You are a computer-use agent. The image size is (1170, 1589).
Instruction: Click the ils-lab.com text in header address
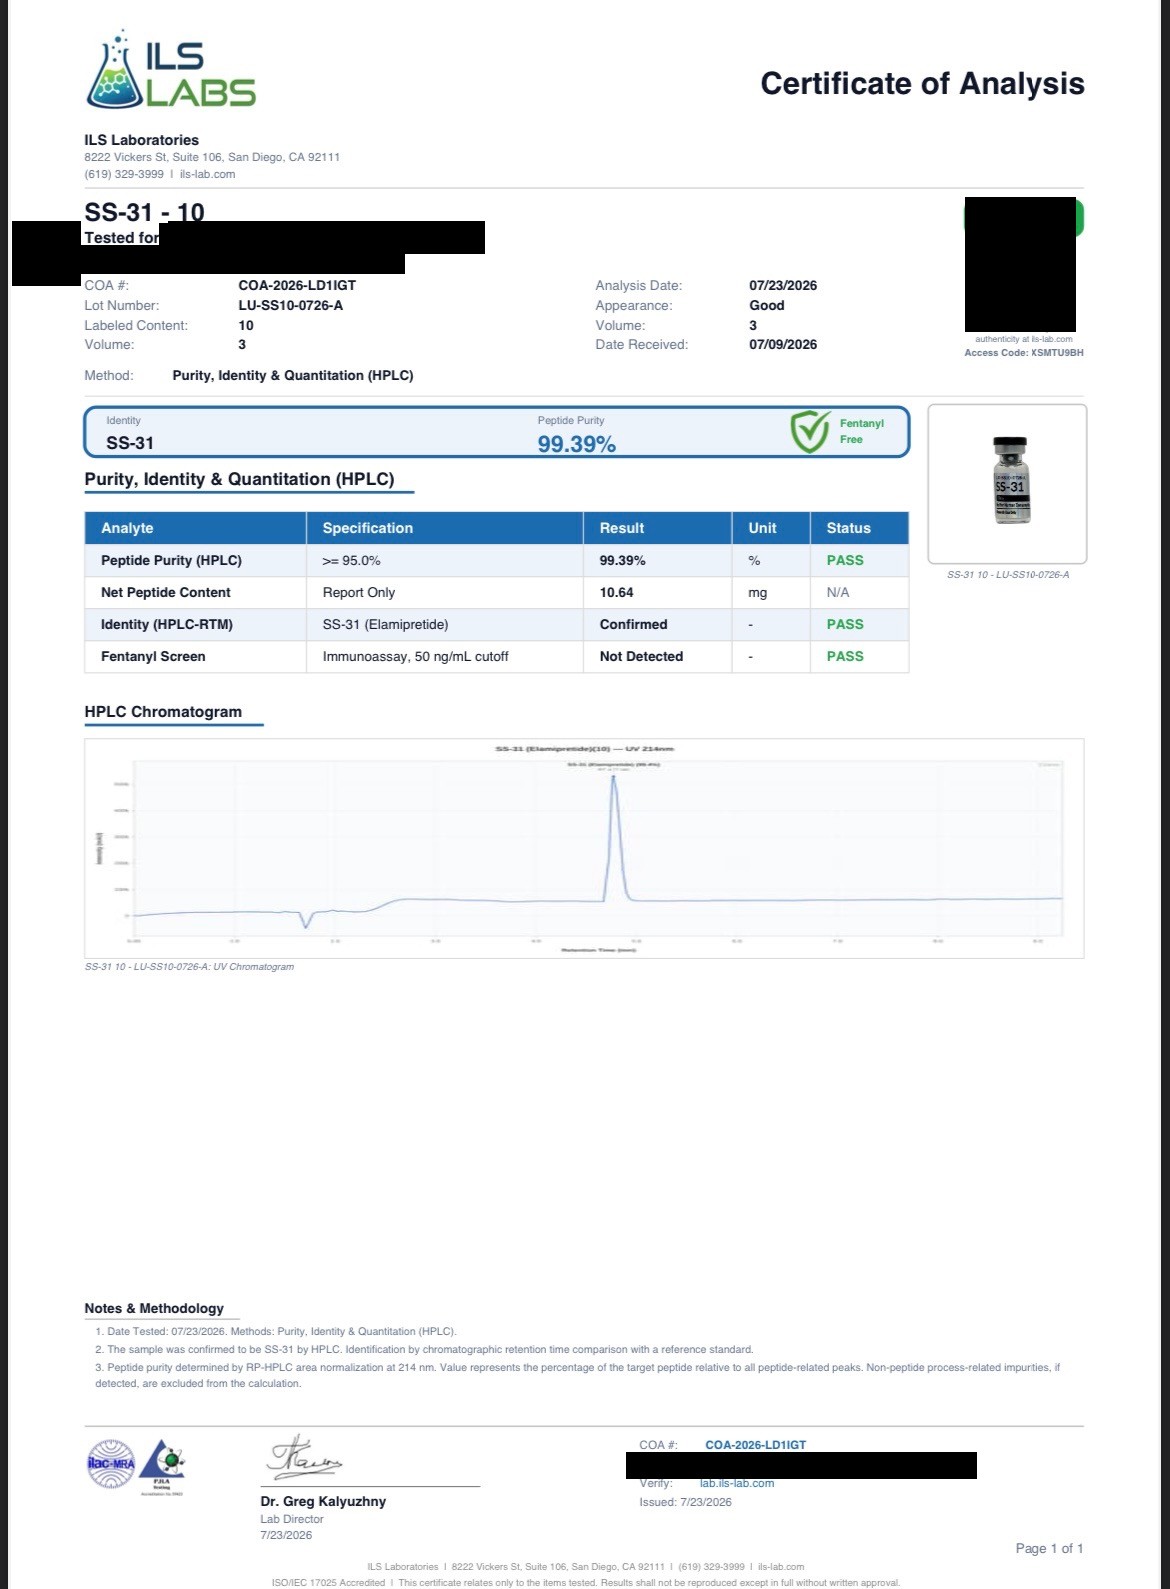207,174
